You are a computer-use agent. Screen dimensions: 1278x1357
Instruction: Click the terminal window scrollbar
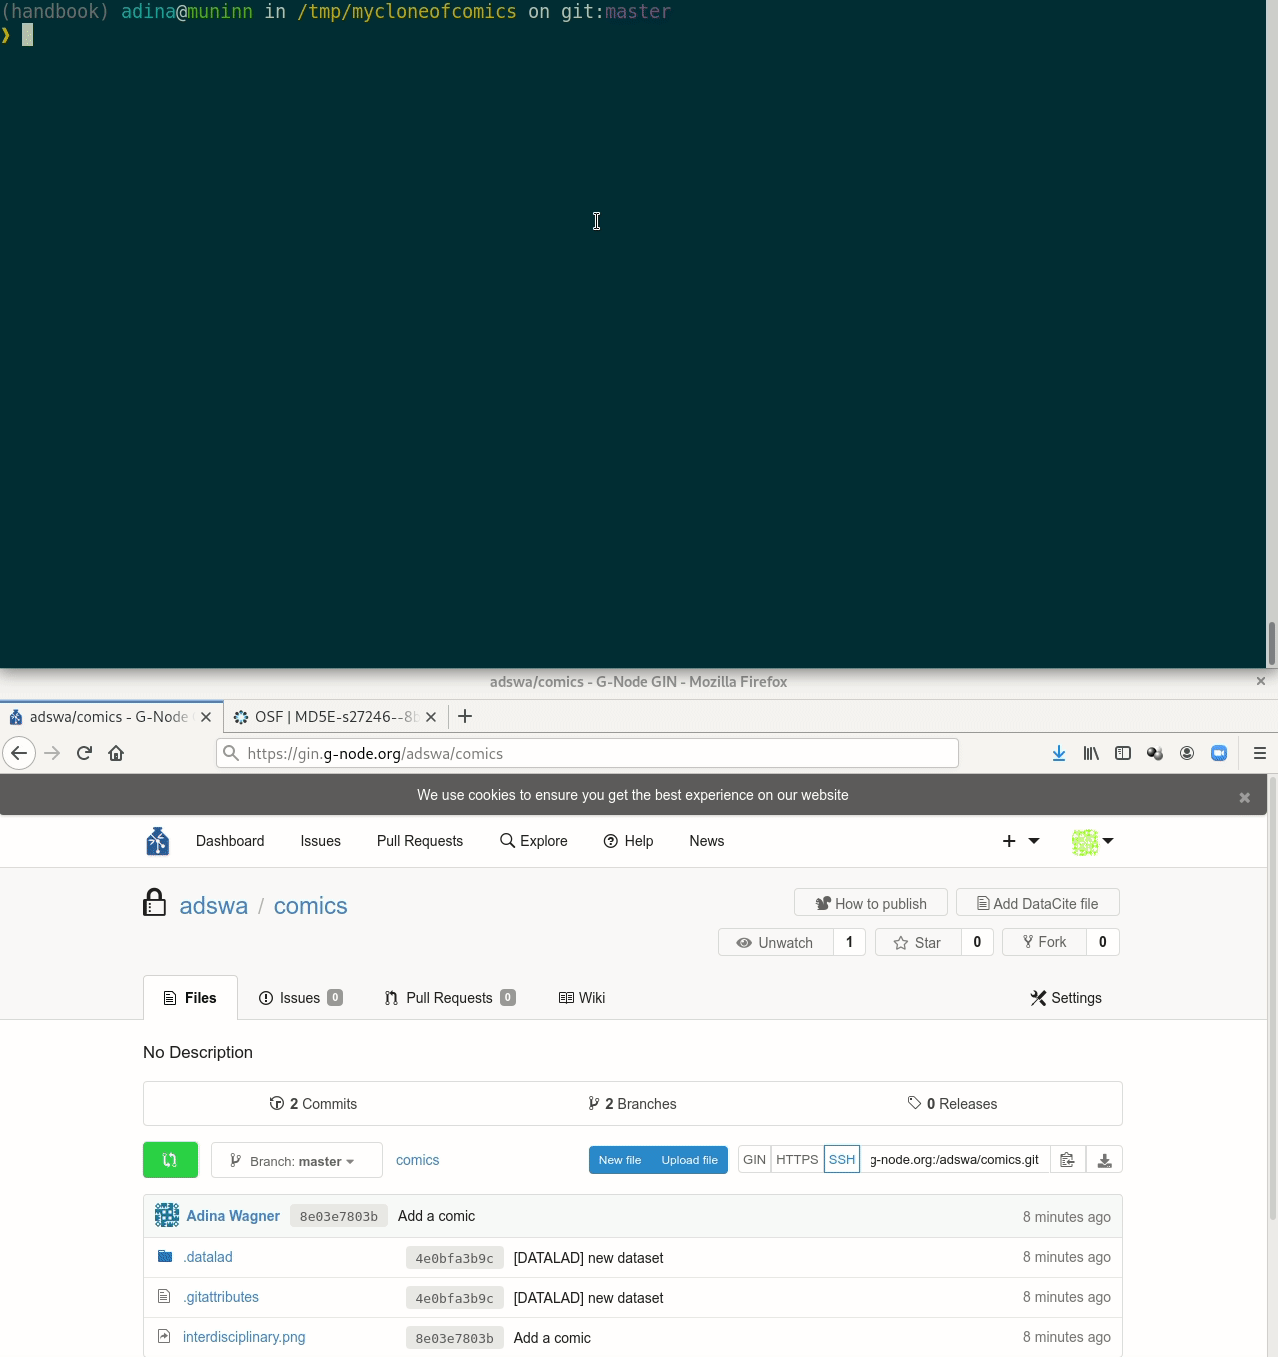1271,643
